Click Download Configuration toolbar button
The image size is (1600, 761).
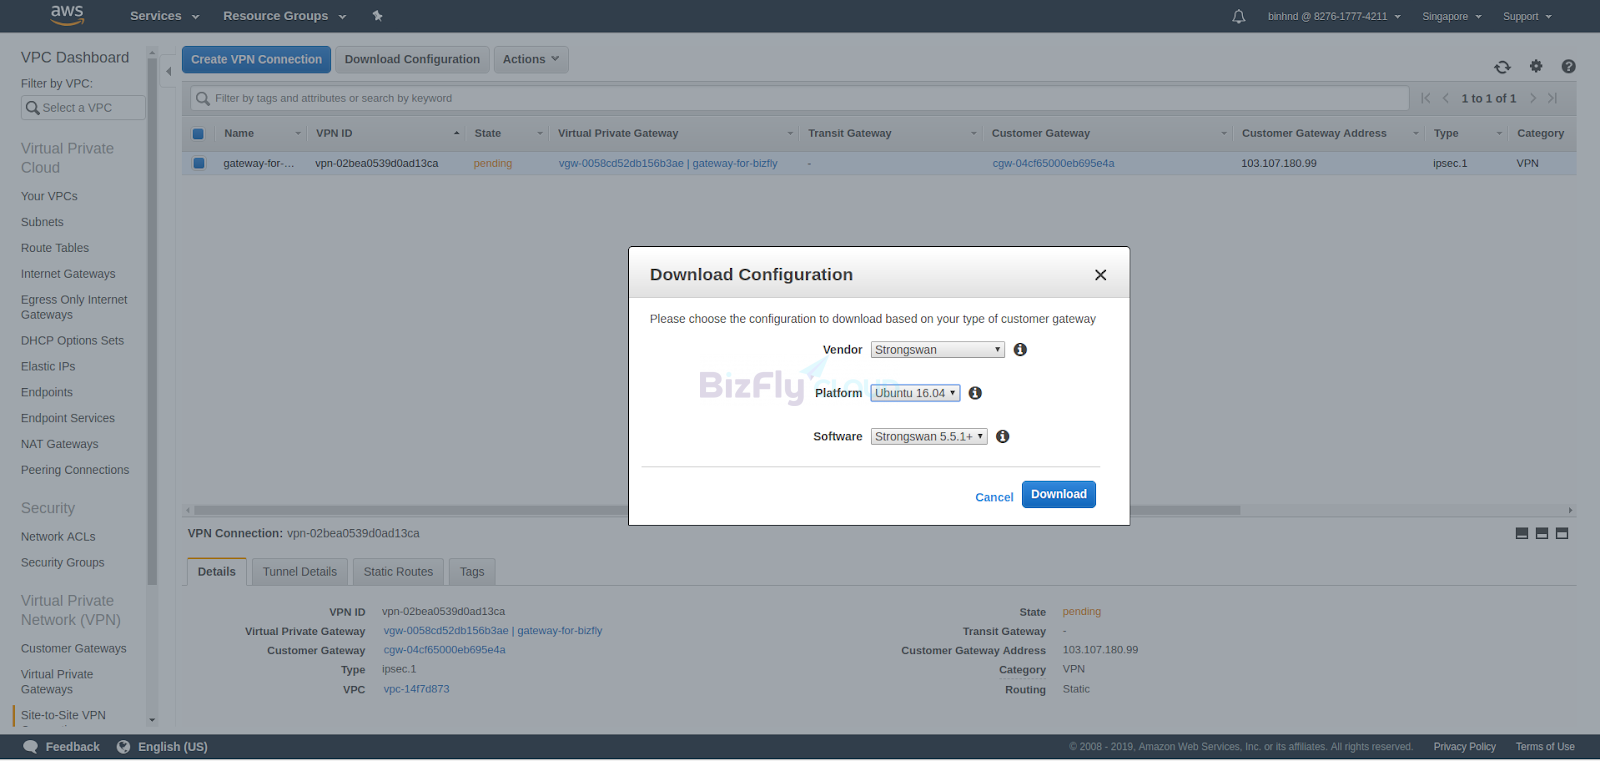(x=412, y=59)
